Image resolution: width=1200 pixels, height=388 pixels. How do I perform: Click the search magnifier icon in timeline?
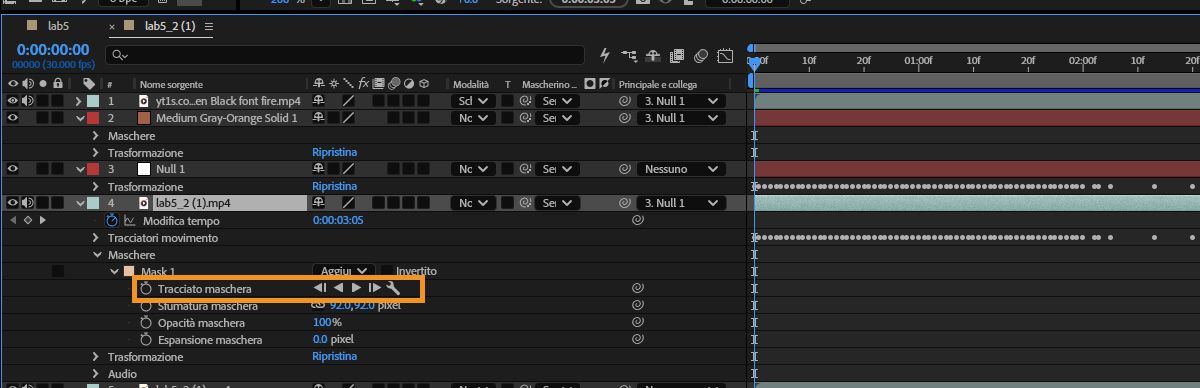click(x=119, y=55)
